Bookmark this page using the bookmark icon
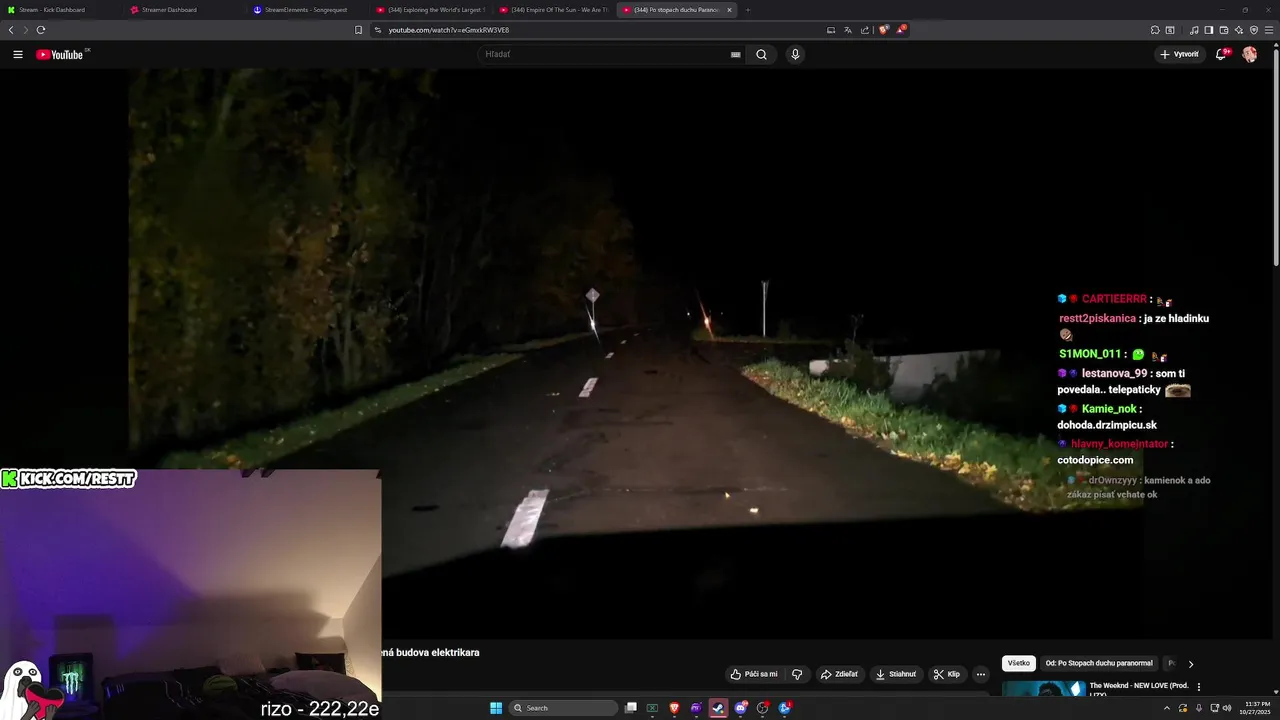 click(358, 30)
